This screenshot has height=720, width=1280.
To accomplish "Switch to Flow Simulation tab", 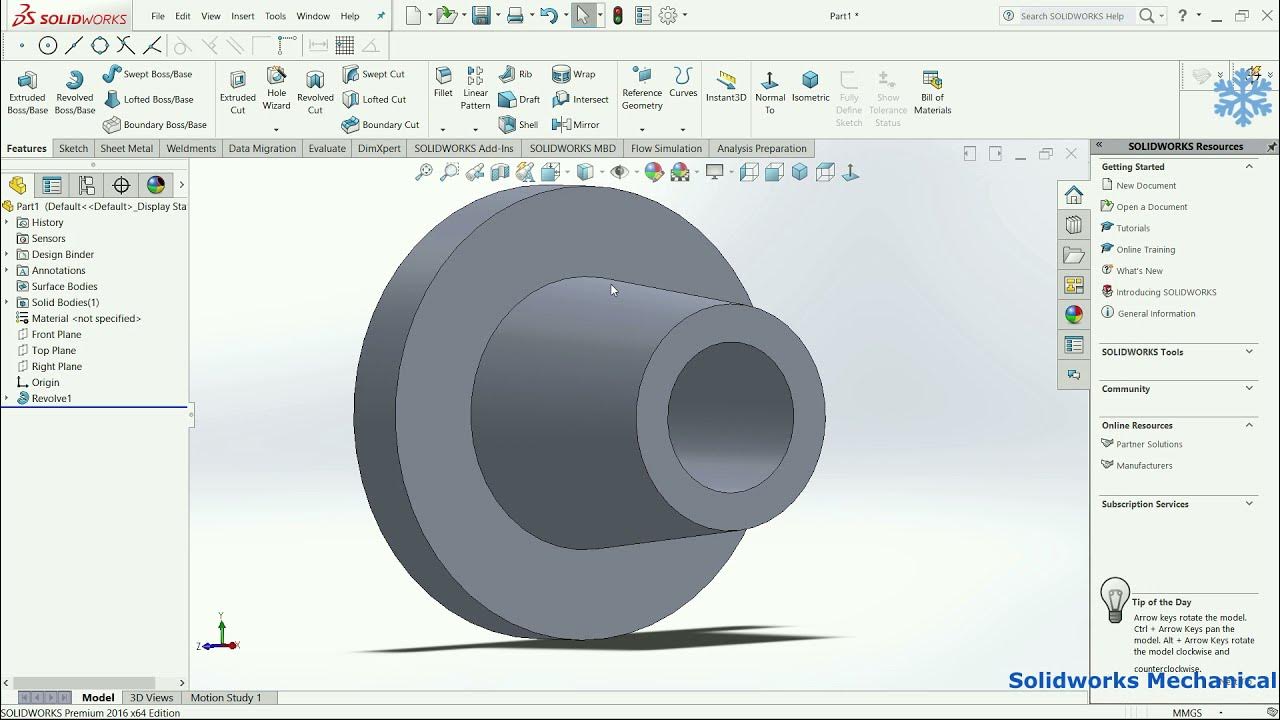I will point(666,148).
